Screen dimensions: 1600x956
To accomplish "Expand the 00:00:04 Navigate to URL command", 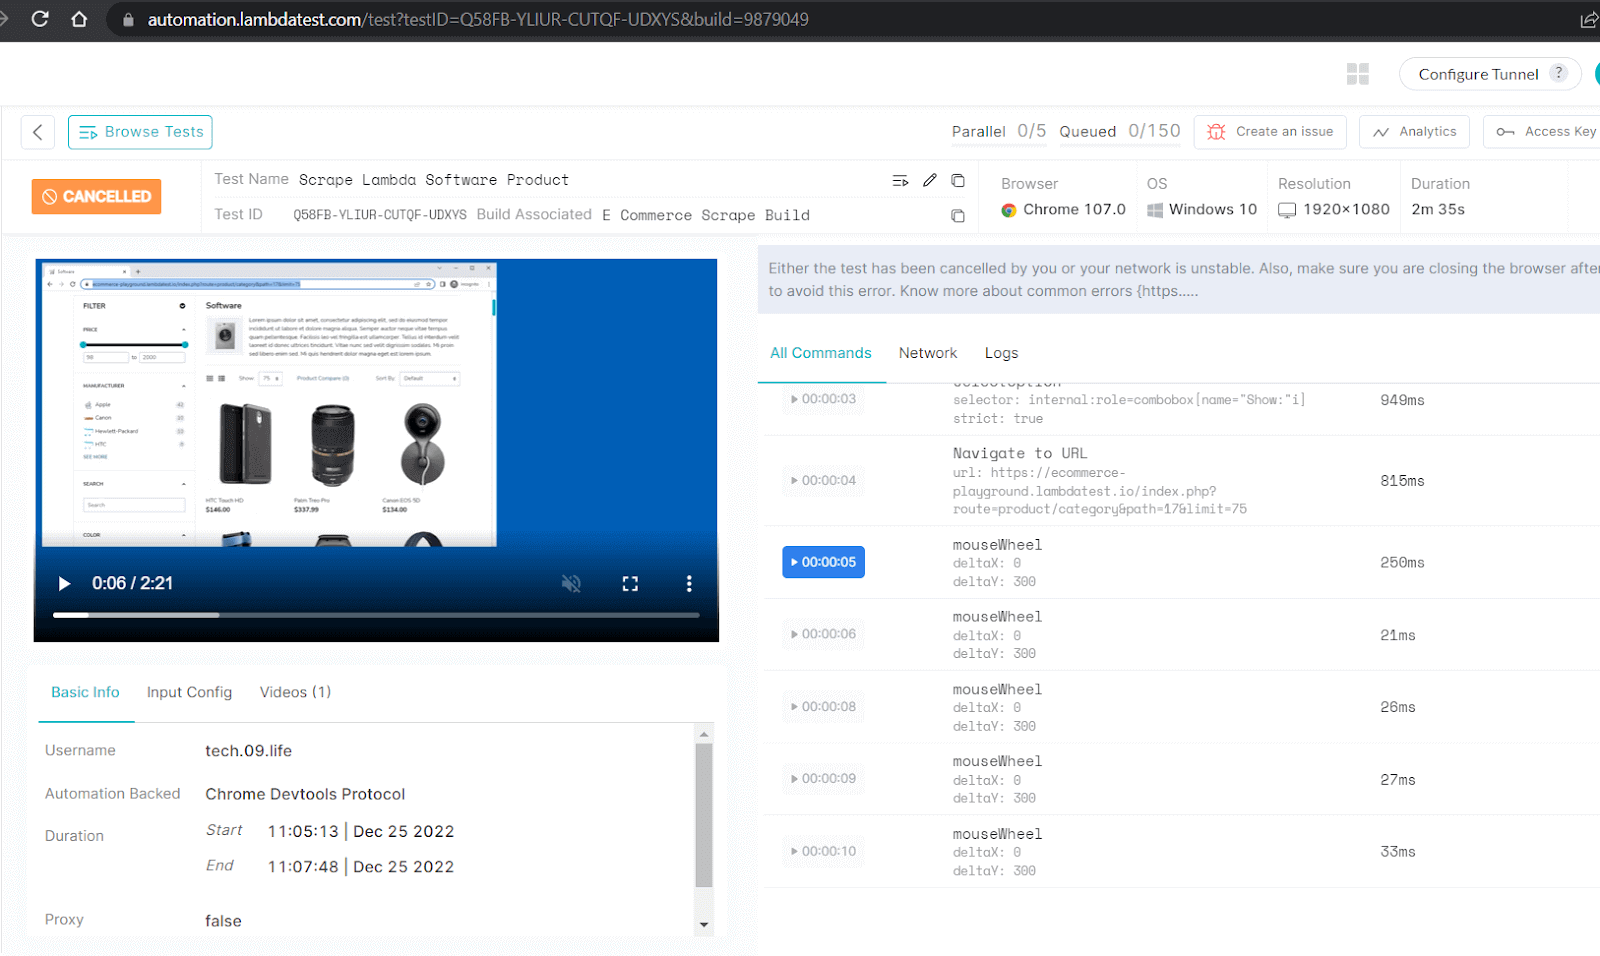I will click(823, 480).
